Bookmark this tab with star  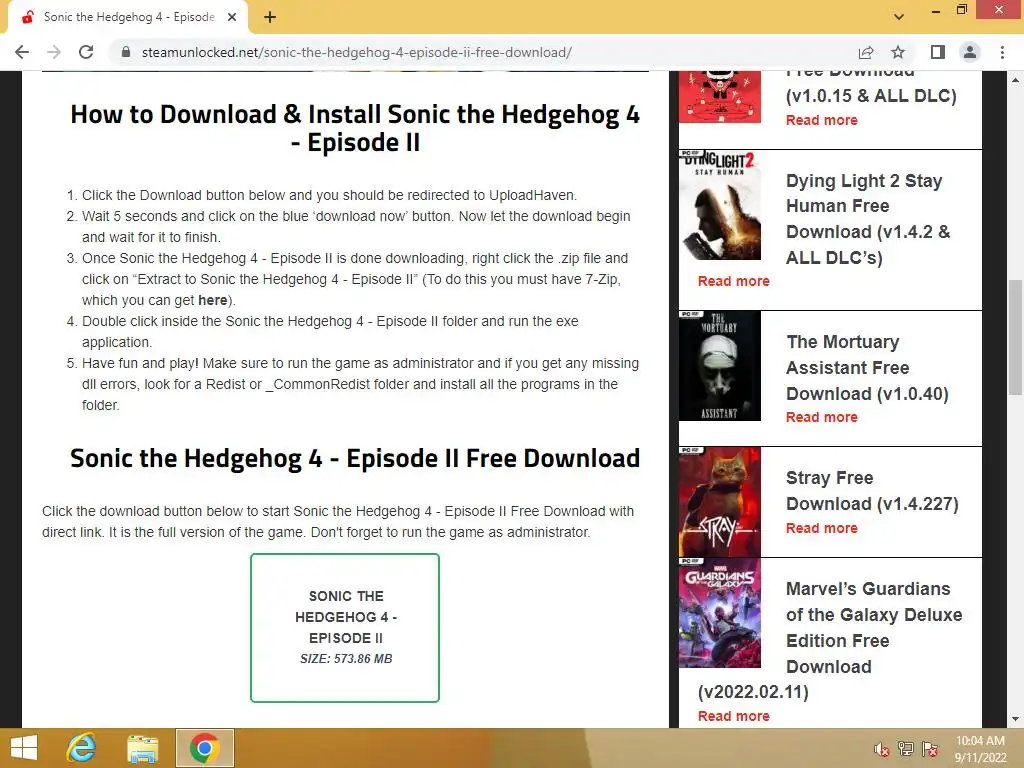pos(898,52)
